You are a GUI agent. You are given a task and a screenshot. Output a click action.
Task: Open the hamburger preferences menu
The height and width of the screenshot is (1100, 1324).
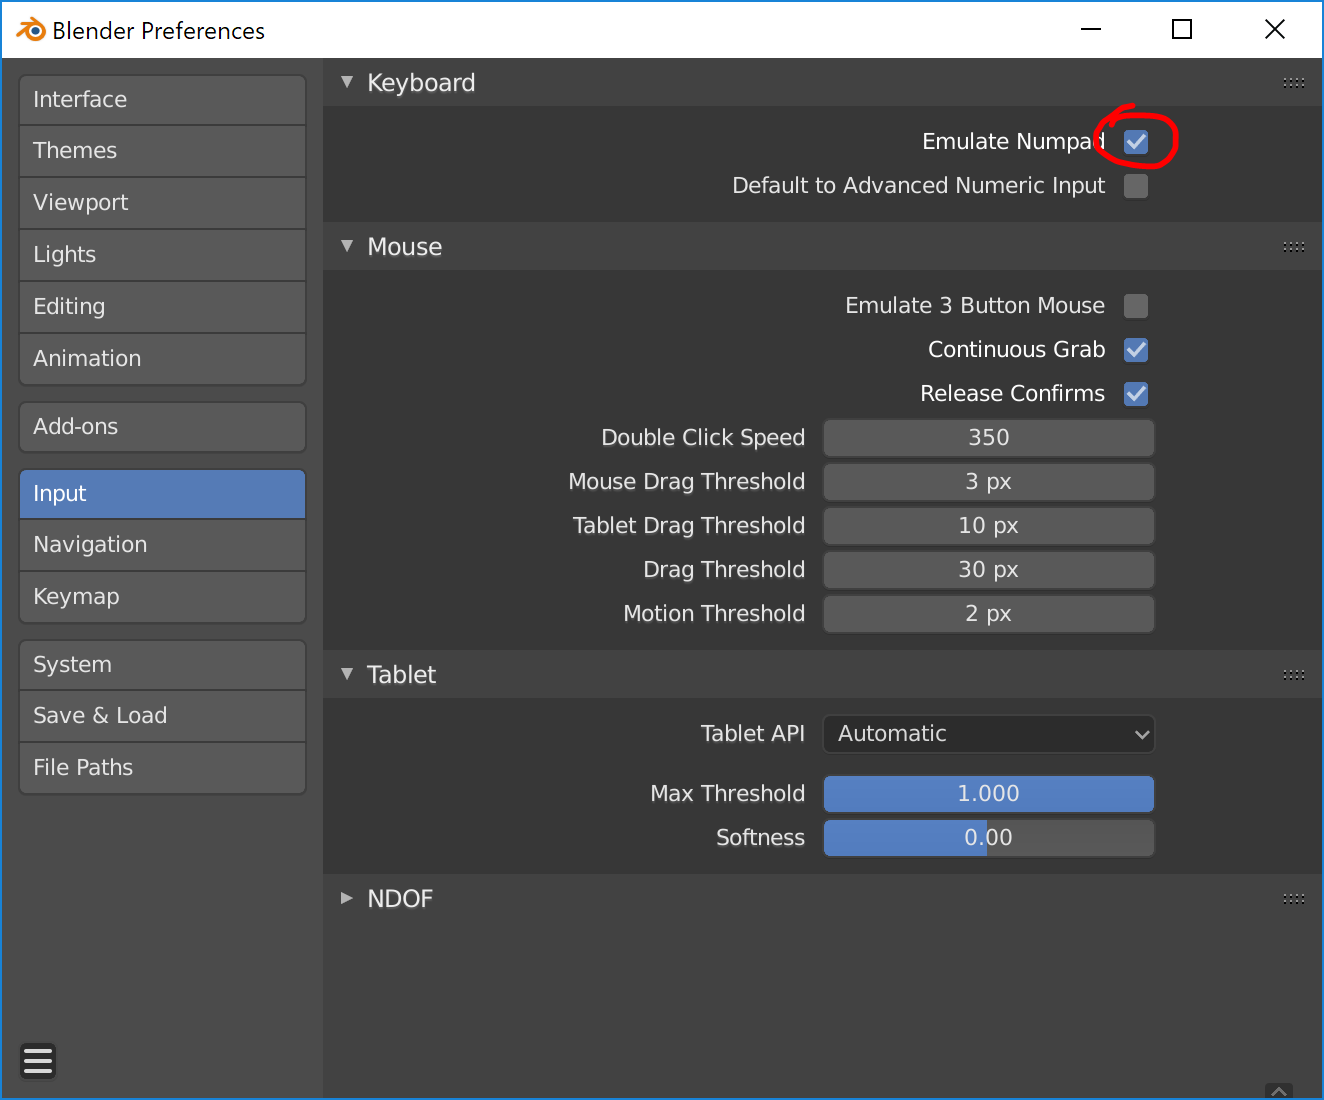[x=38, y=1060]
